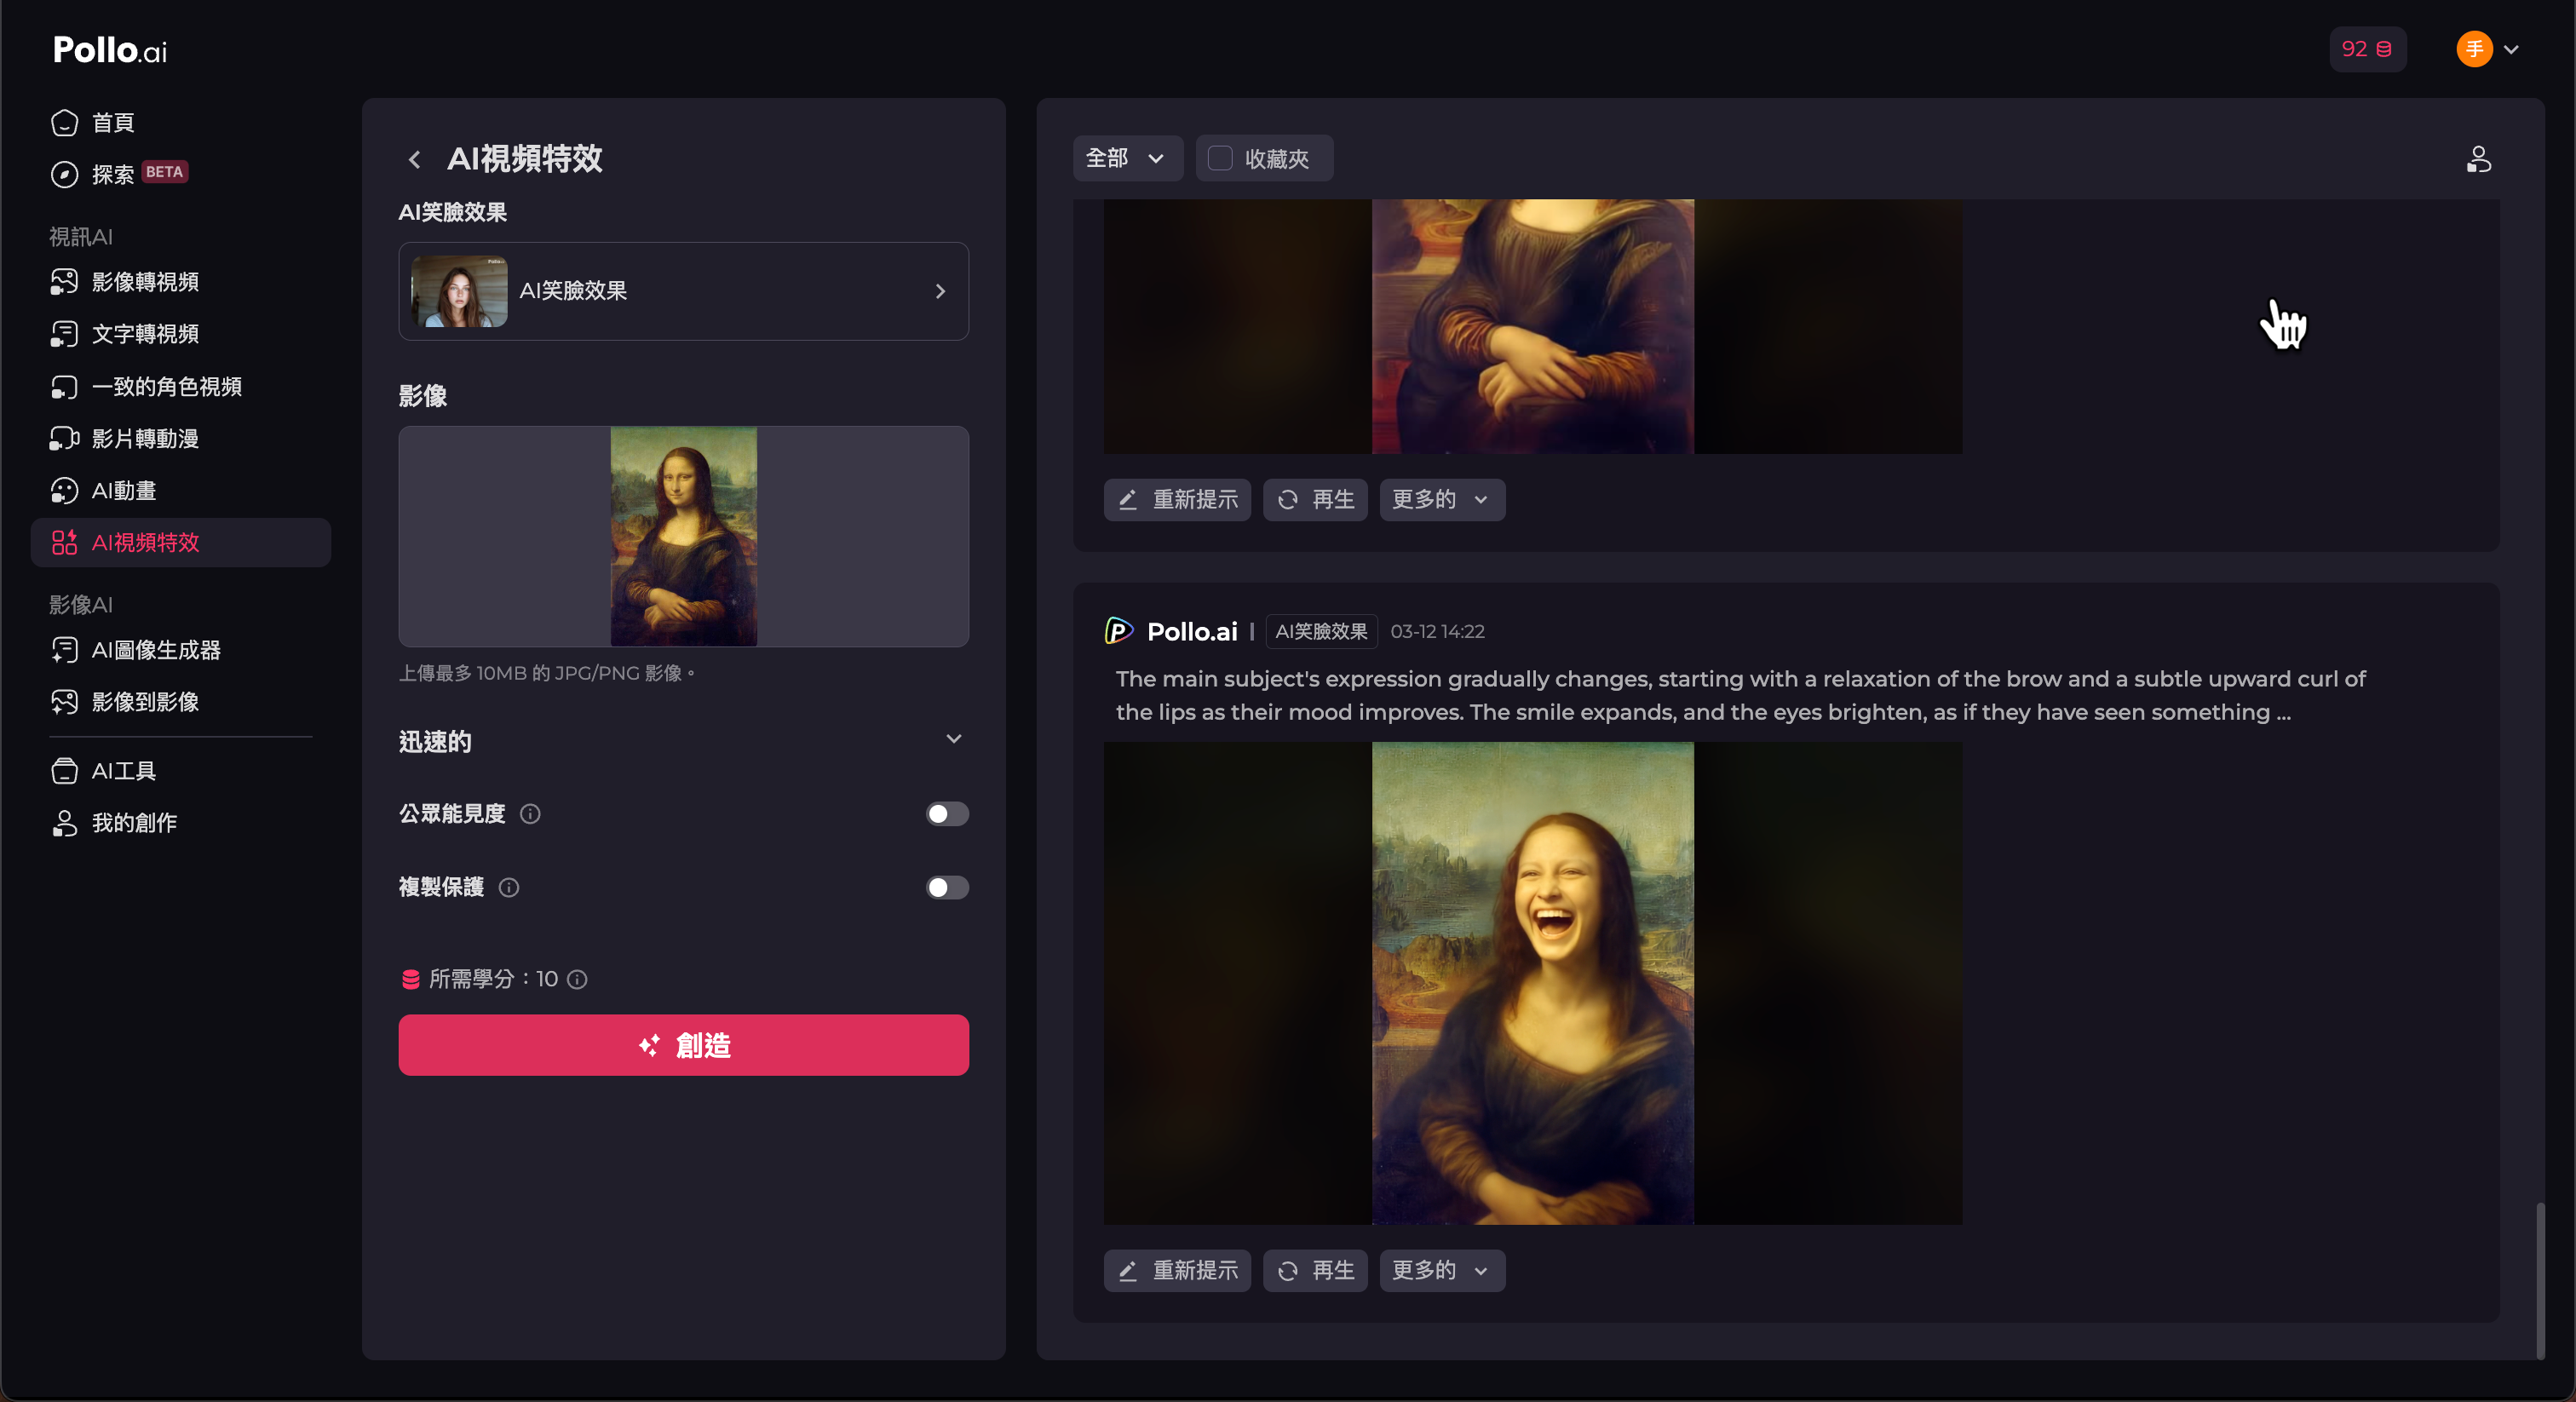This screenshot has width=2576, height=1402.
Task: Expand the 迅速的 section
Action: 953,739
